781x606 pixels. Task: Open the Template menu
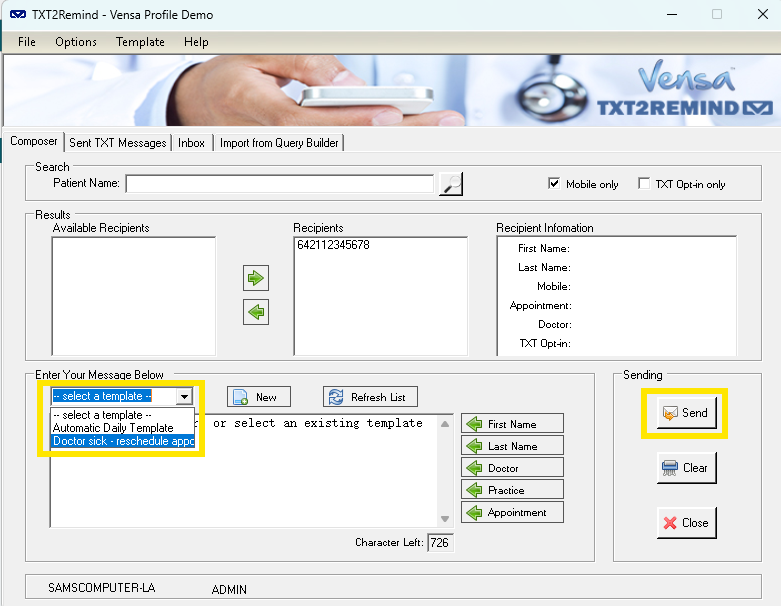click(x=140, y=42)
